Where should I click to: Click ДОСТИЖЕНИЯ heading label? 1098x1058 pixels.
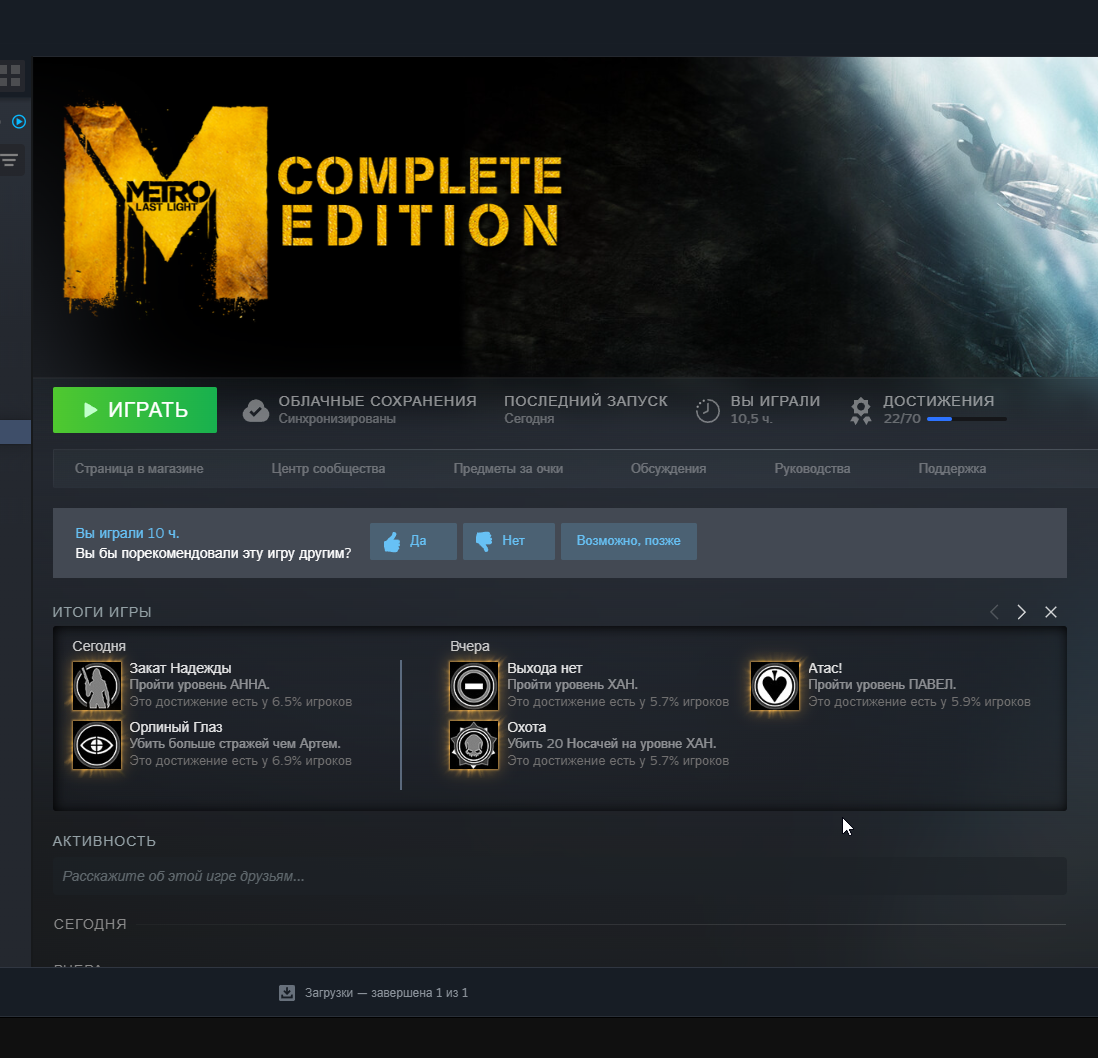click(x=938, y=401)
